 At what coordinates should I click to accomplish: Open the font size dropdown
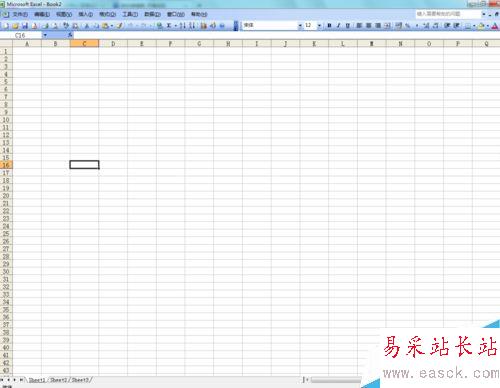[x=319, y=26]
